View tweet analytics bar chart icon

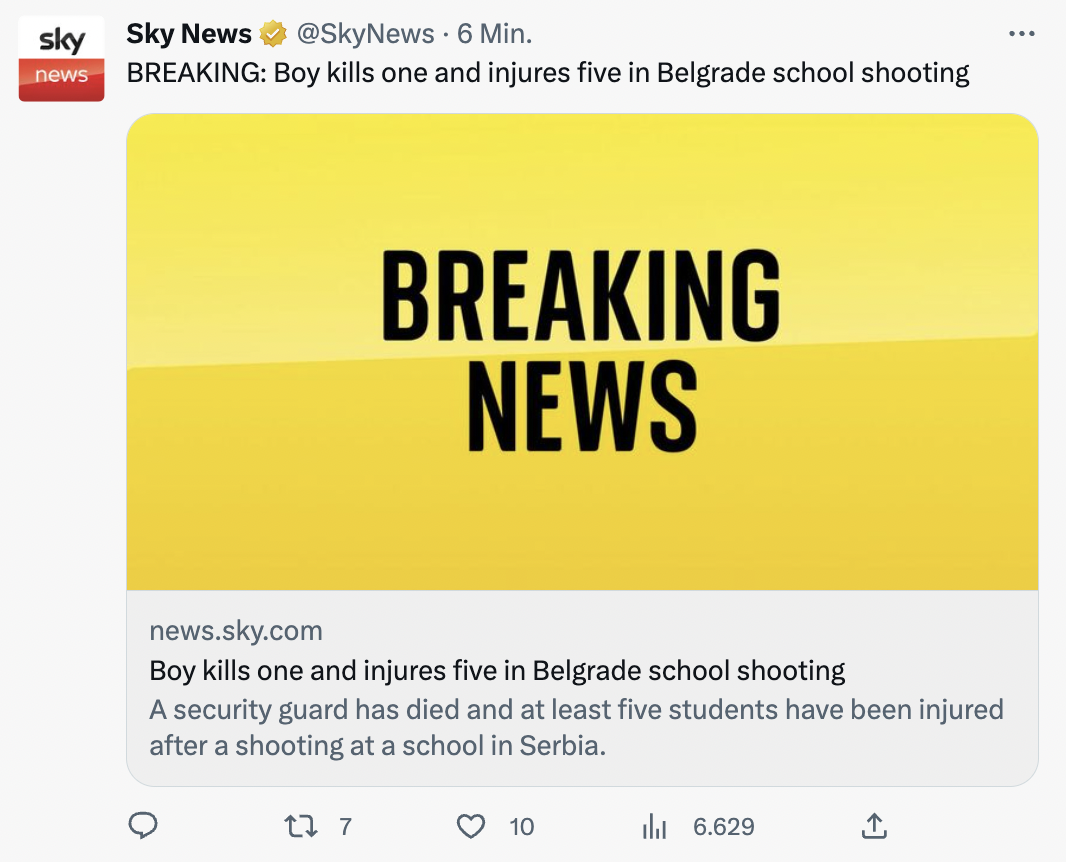tap(653, 826)
